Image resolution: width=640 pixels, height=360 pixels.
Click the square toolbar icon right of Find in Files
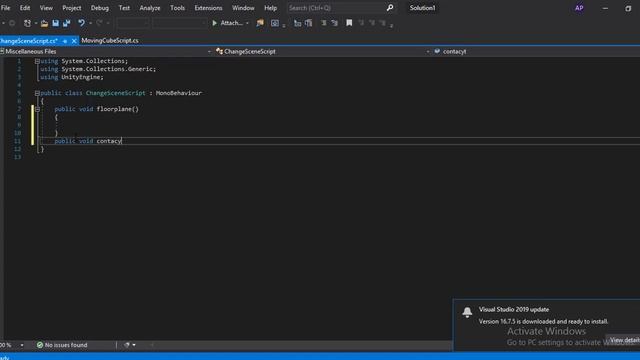(x=275, y=23)
